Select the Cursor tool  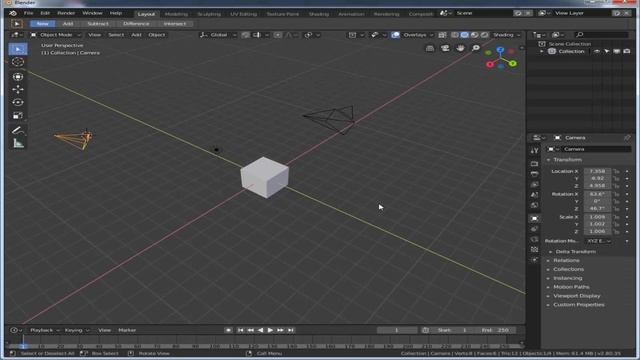click(x=18, y=62)
